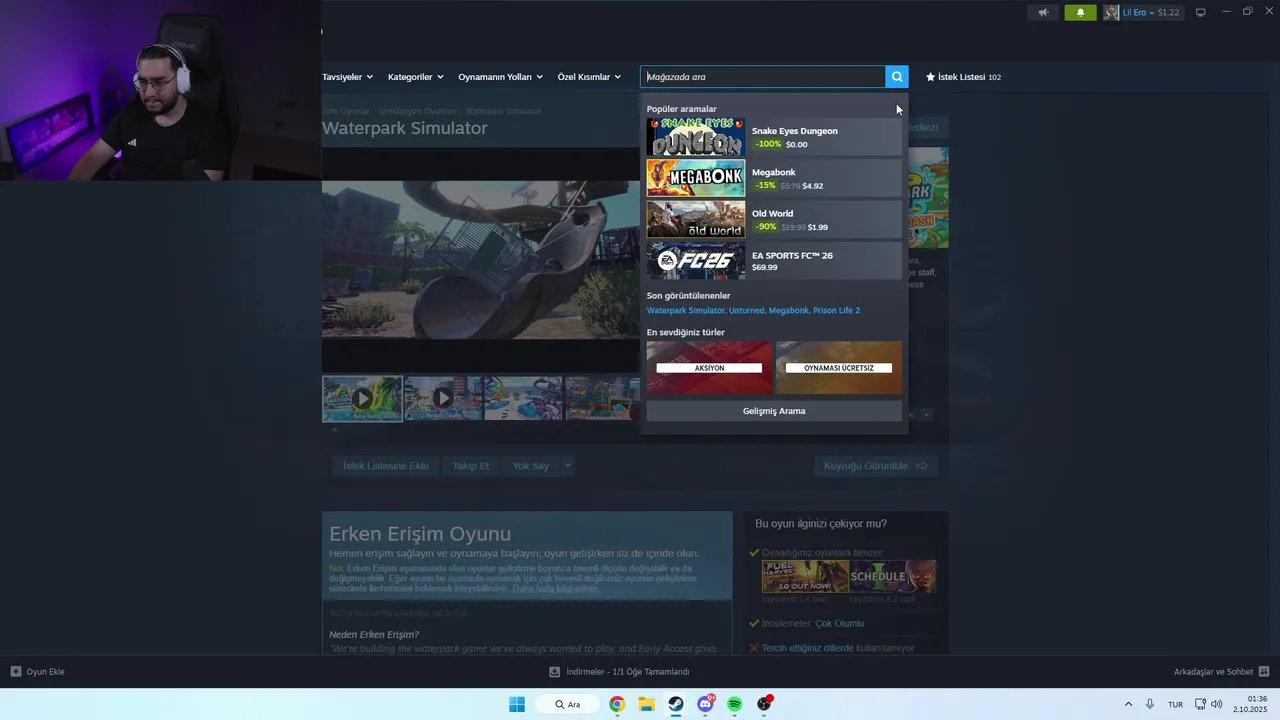Viewport: 1280px width, 720px height.
Task: Expand the Oynamanın Yolları menu
Action: (501, 77)
